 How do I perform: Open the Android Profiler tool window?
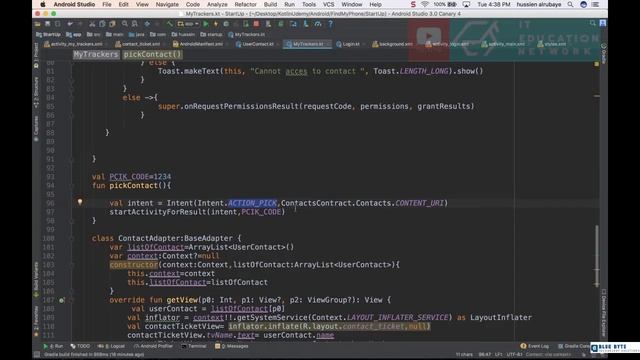[x=153, y=346]
